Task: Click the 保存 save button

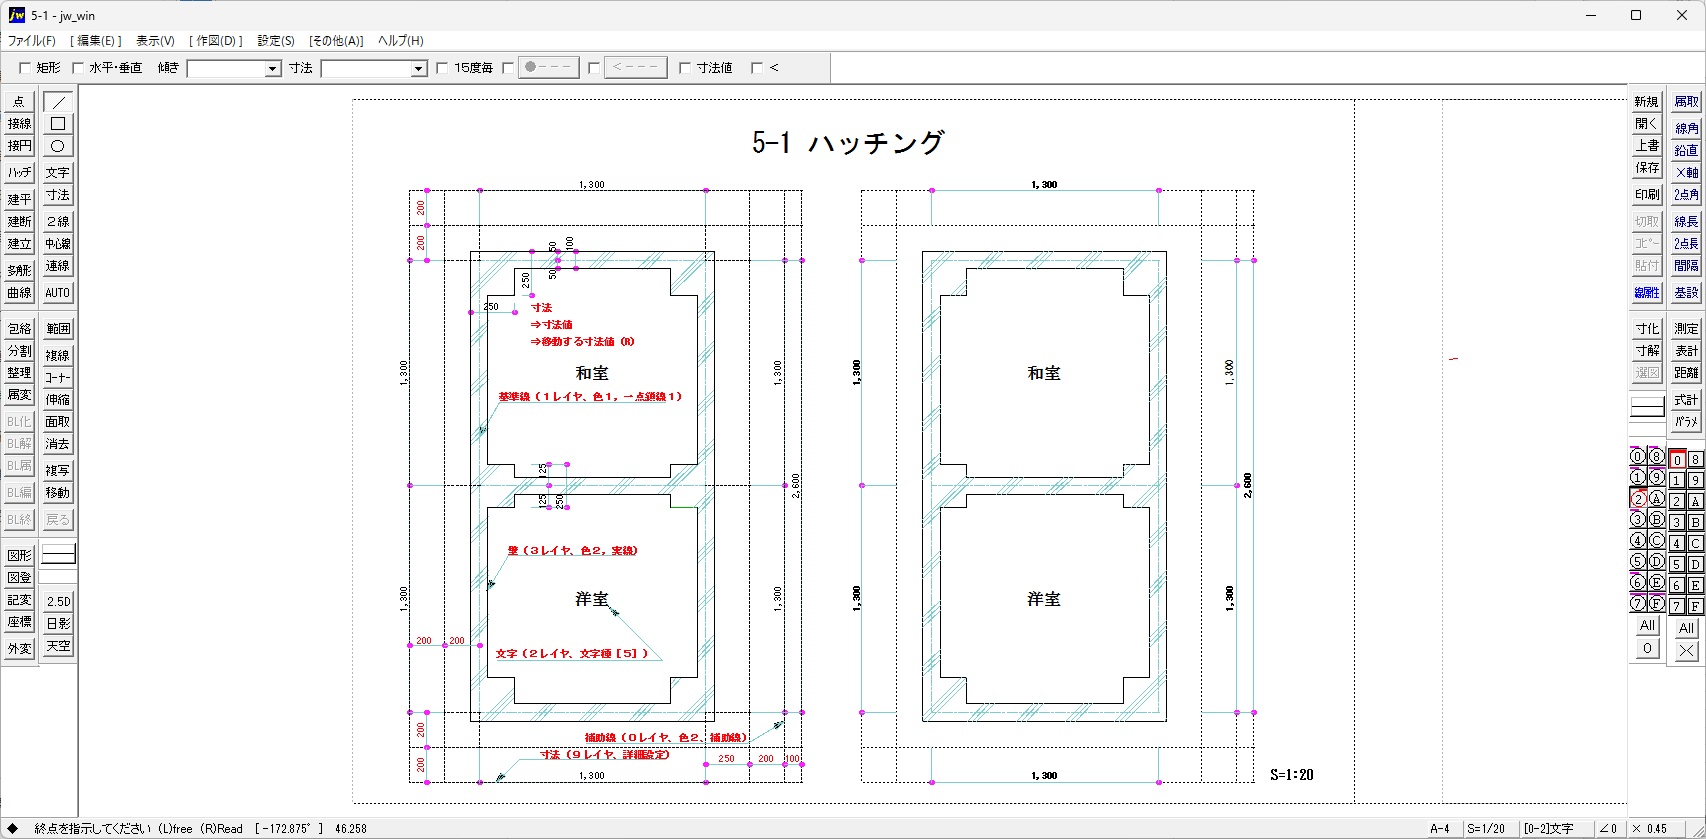Action: pos(1646,168)
